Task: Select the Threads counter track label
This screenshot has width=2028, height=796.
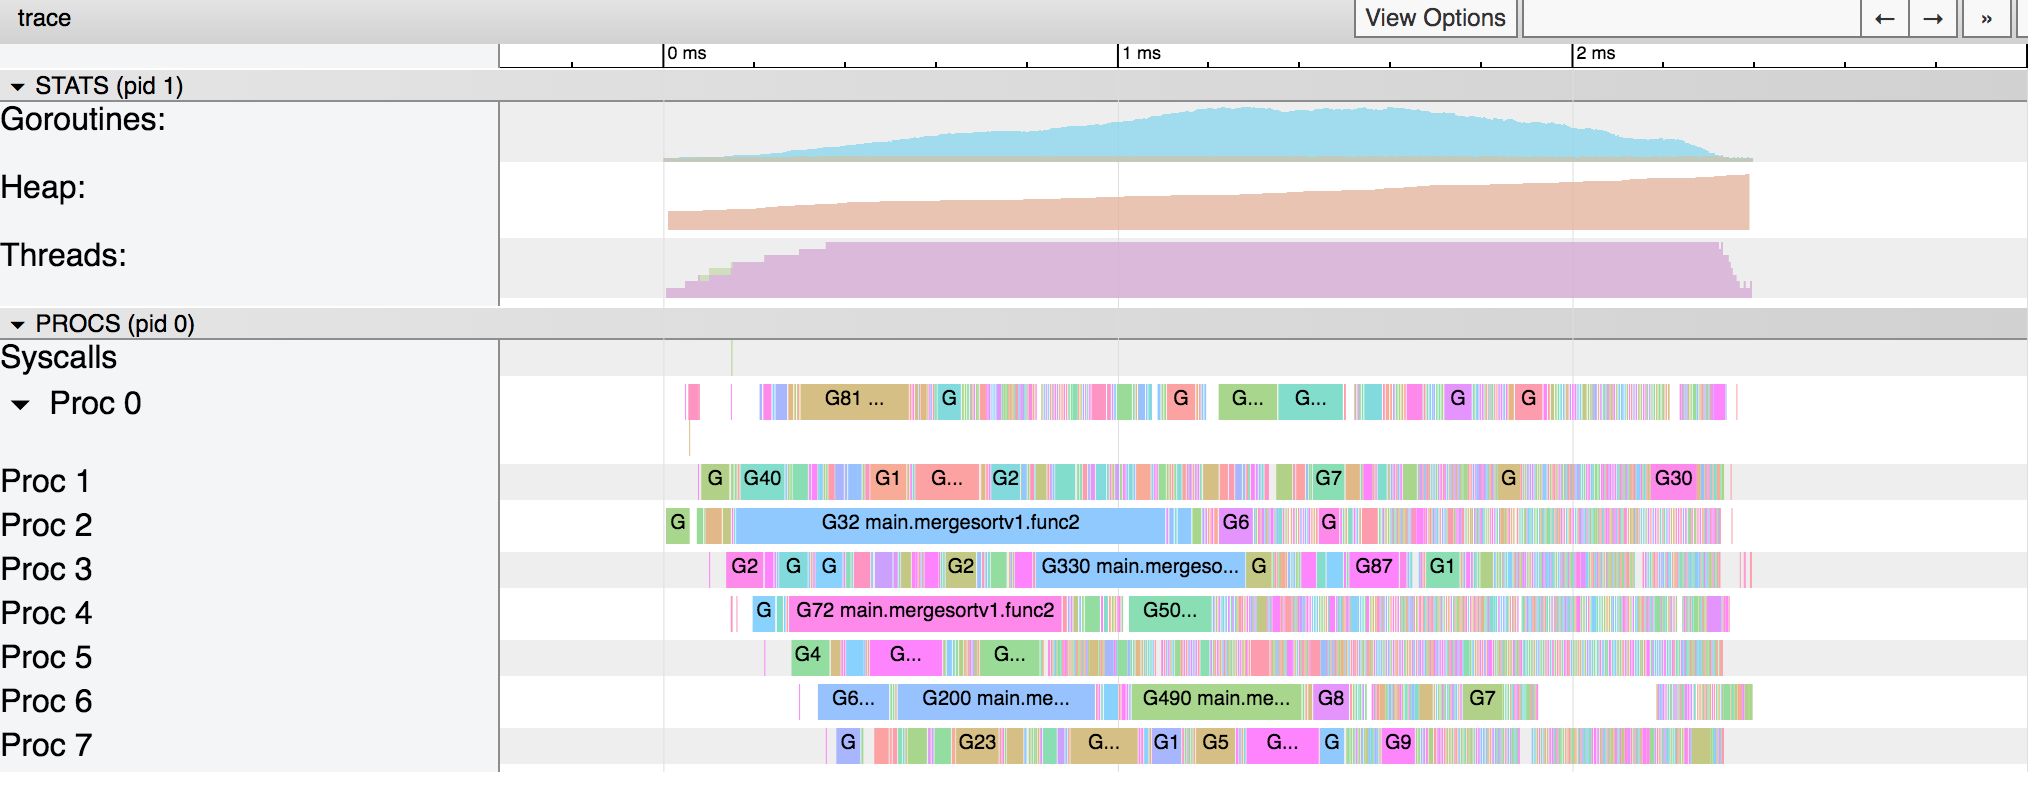Action: 63,256
